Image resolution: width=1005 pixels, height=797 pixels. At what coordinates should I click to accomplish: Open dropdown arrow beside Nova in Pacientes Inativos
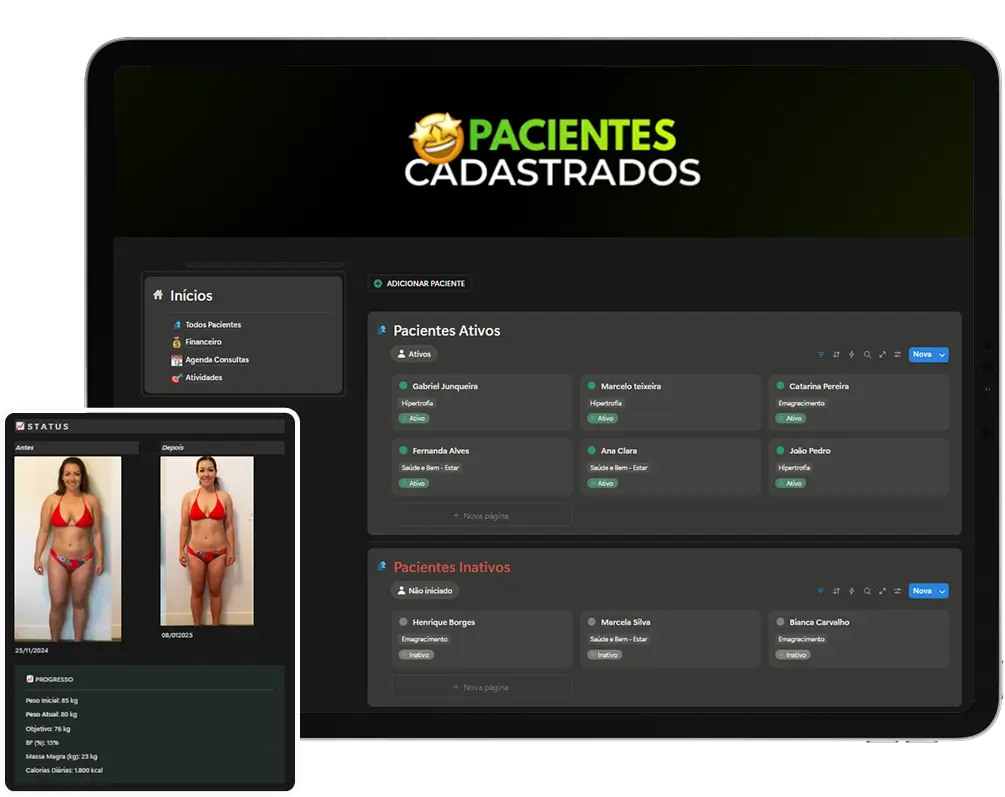pyautogui.click(x=942, y=591)
